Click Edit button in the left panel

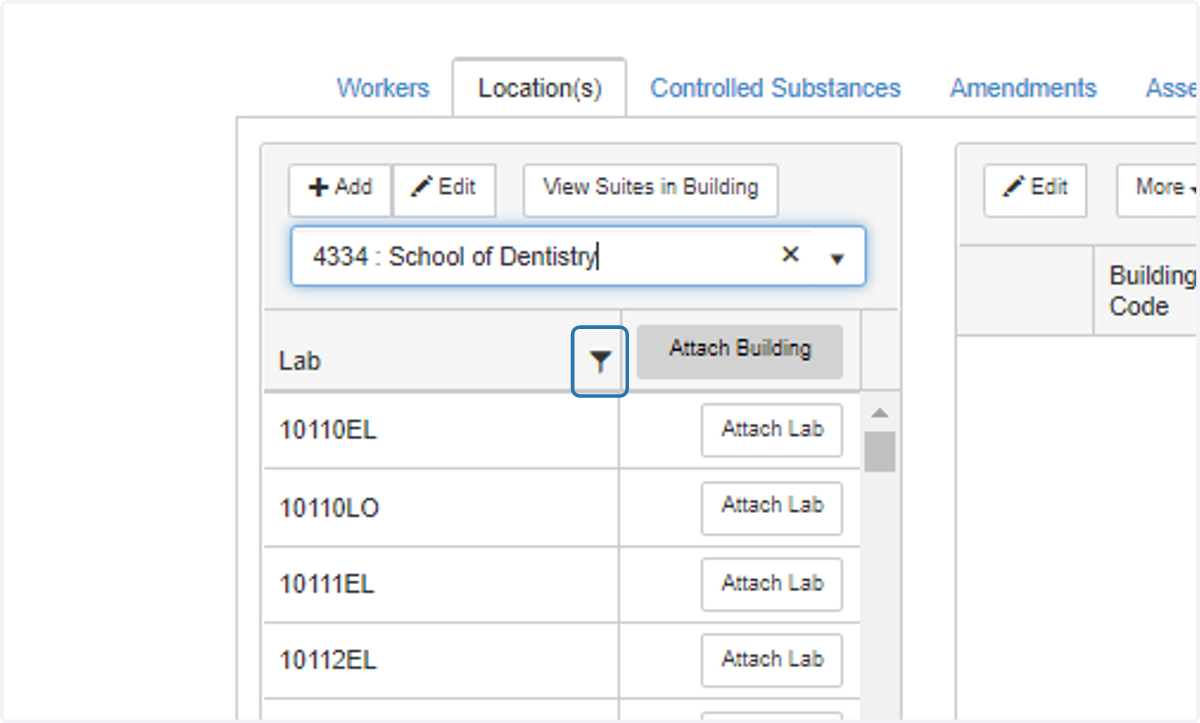[x=444, y=190]
